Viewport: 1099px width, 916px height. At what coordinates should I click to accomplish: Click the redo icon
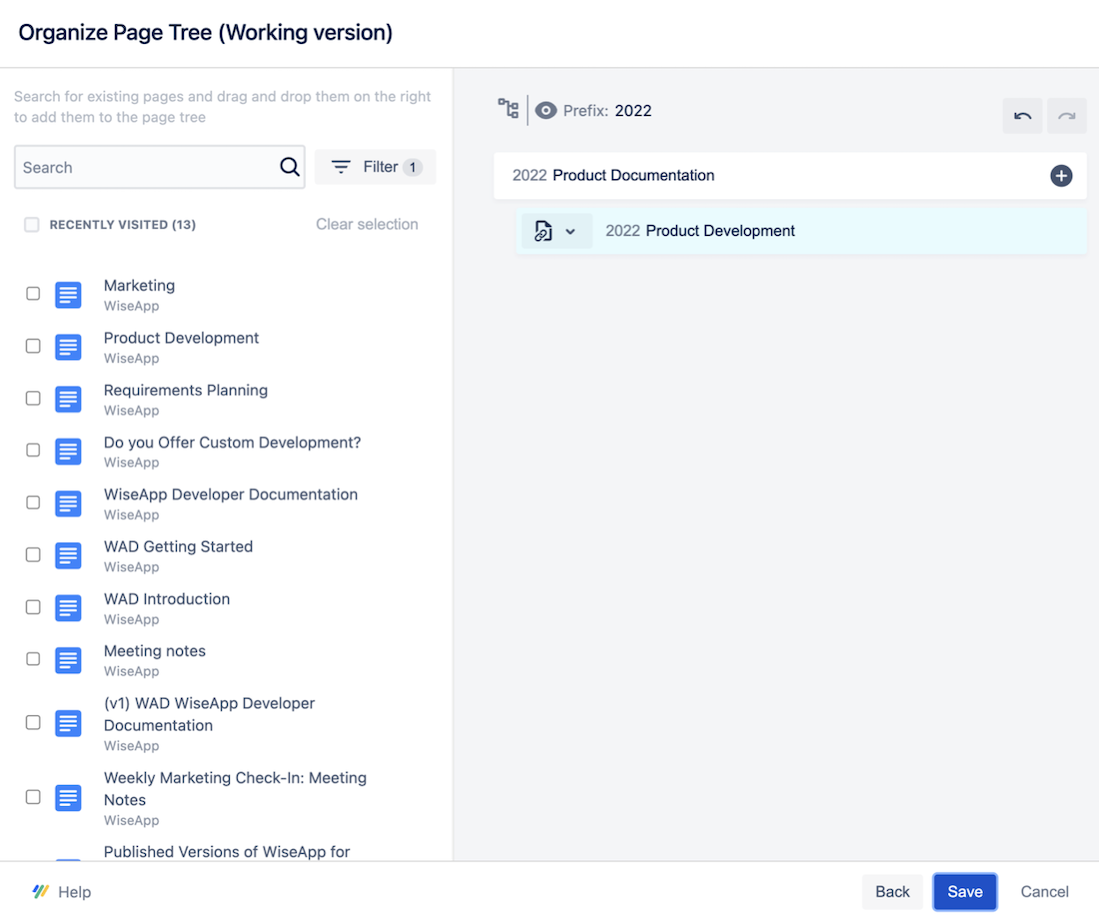pyautogui.click(x=1066, y=116)
